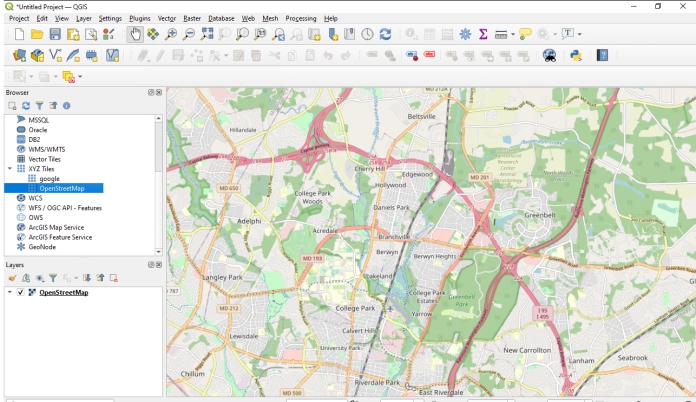Viewport: 696px width, 402px height.
Task: Open the Processing Toolbox gear icon
Action: [465, 34]
